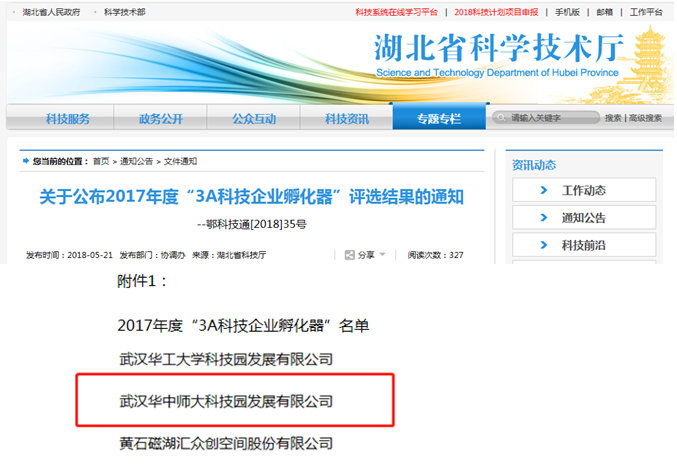Open the 科技系统在线学习平台 link
The height and width of the screenshot is (471, 677).
[x=396, y=12]
